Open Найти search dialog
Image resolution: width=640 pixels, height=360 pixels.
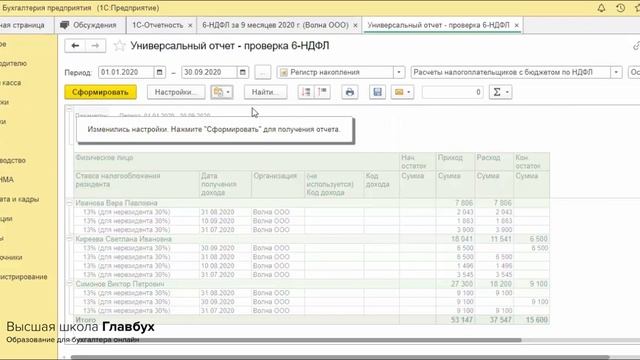coord(266,92)
